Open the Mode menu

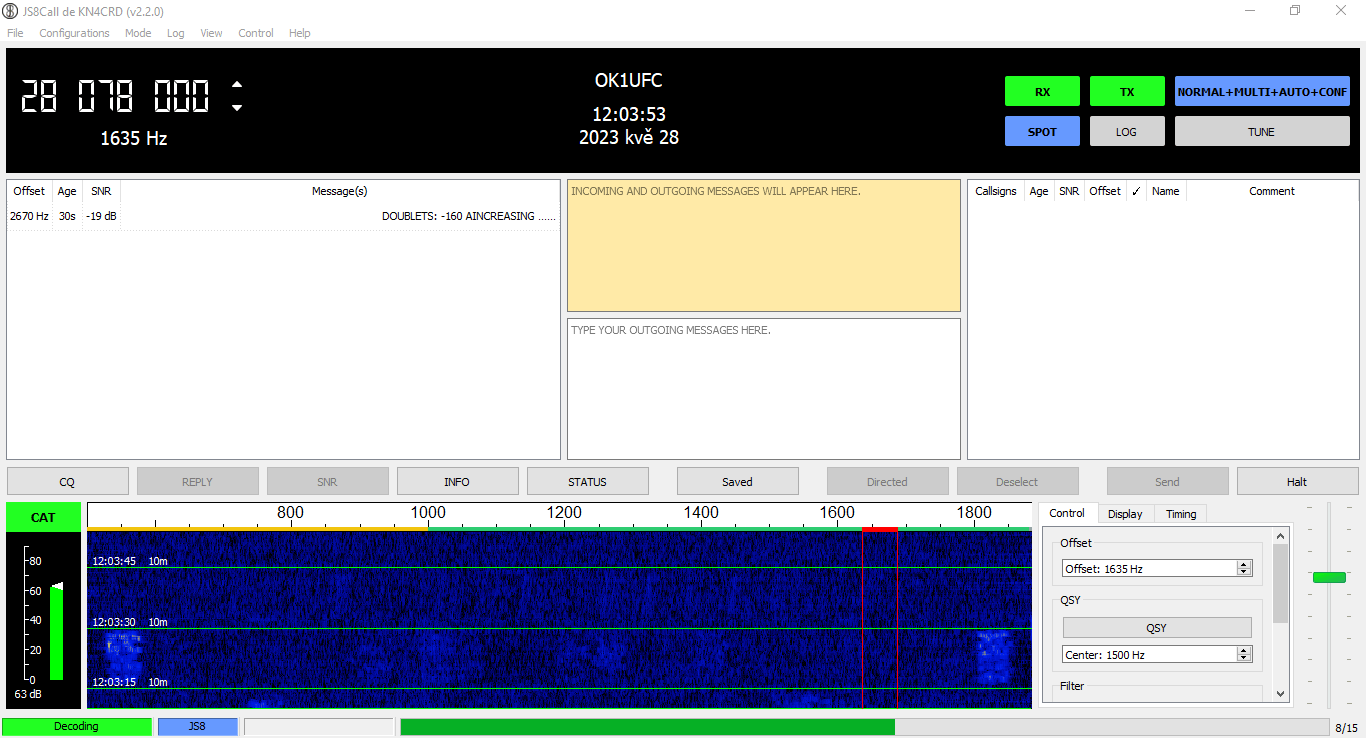click(x=138, y=33)
